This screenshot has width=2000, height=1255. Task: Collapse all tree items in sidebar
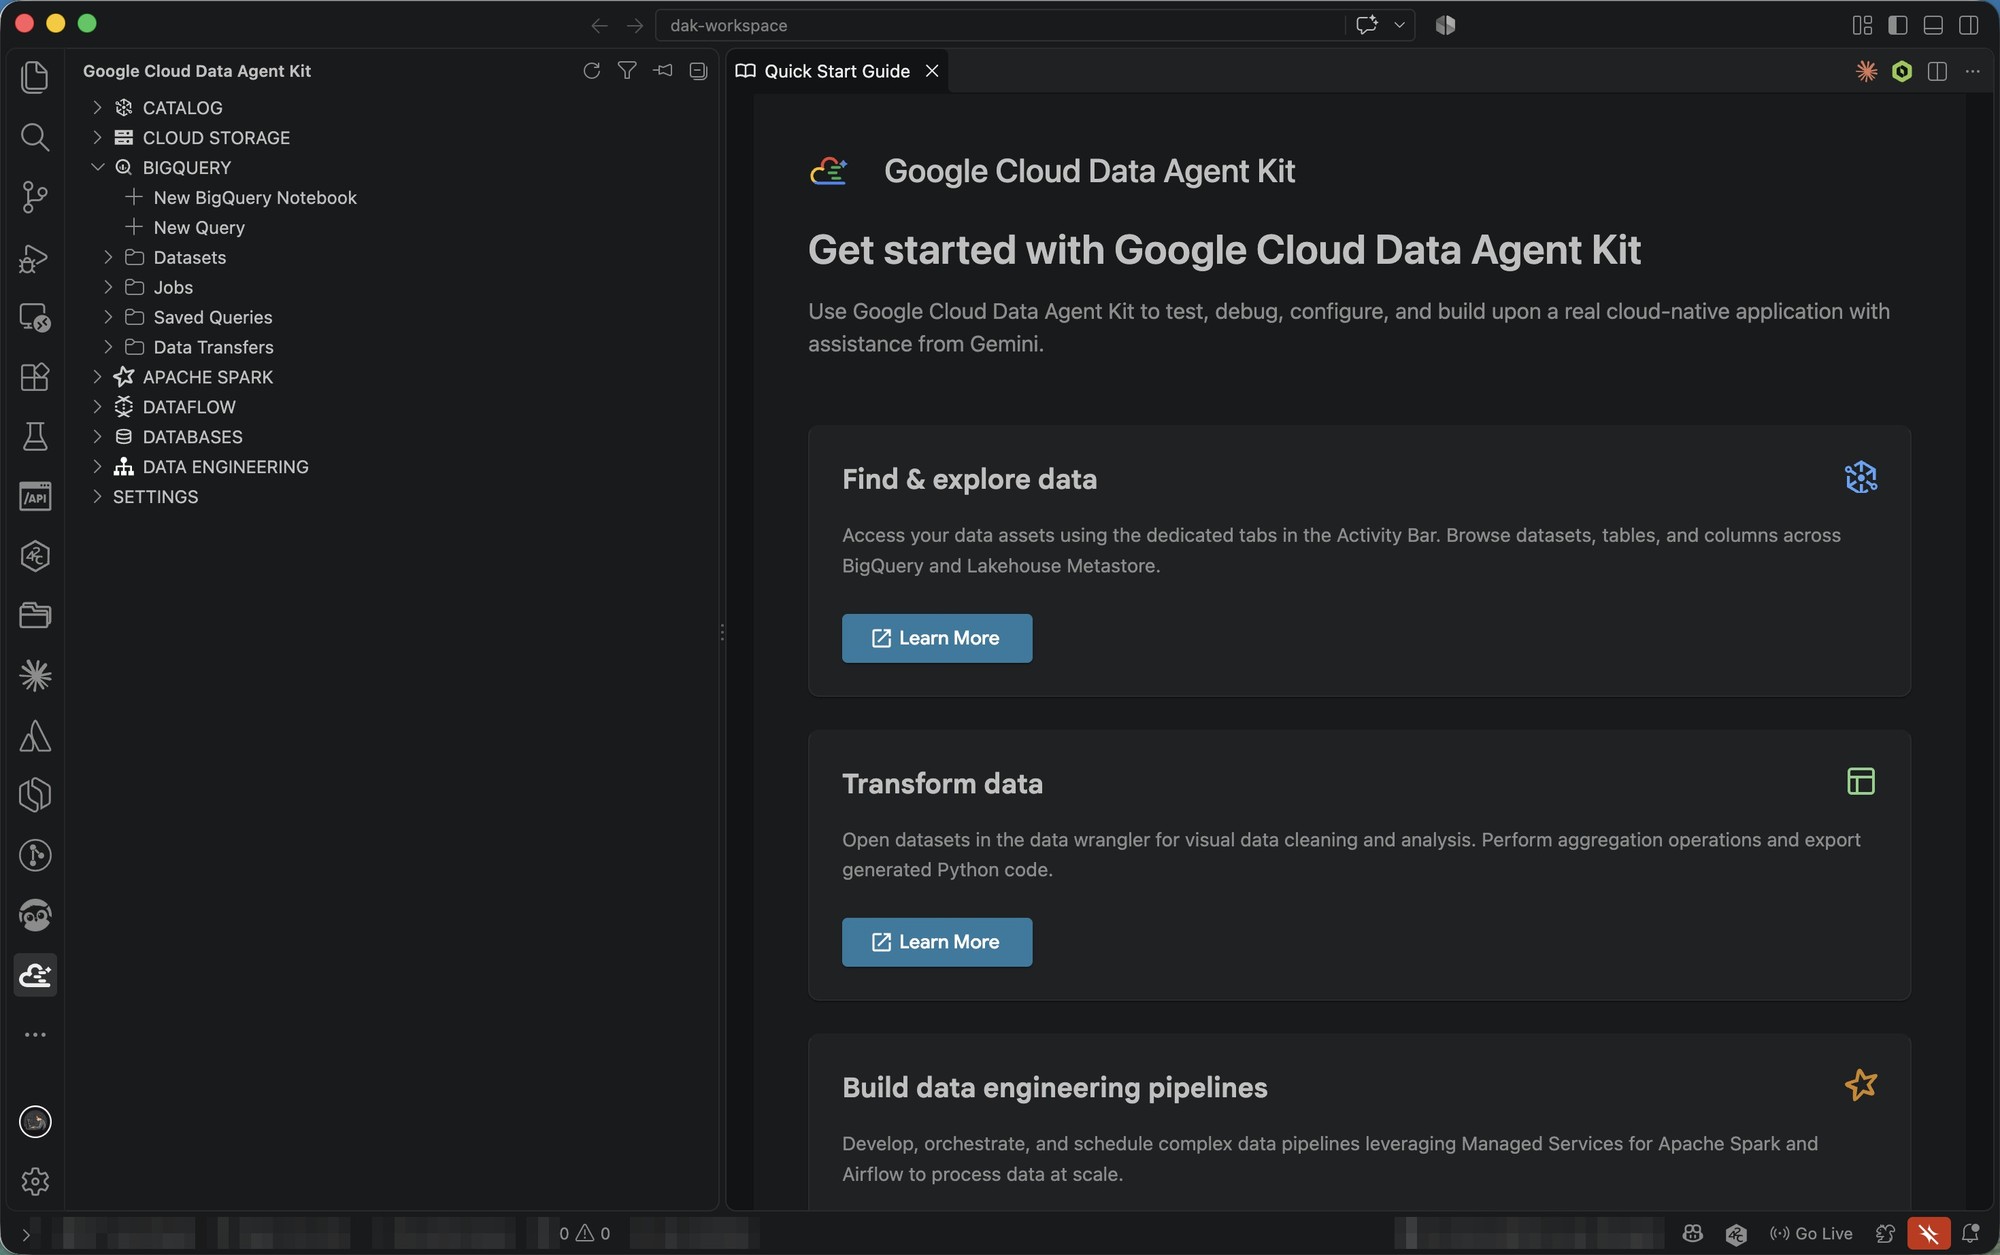point(698,71)
